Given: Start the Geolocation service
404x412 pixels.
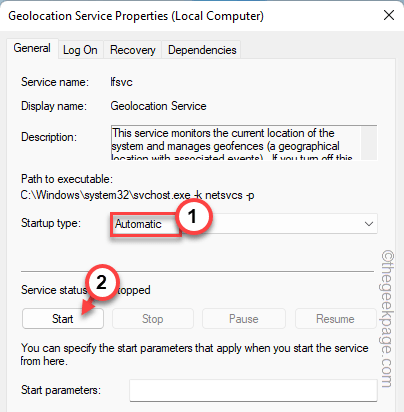Looking at the screenshot, I should 63,319.
